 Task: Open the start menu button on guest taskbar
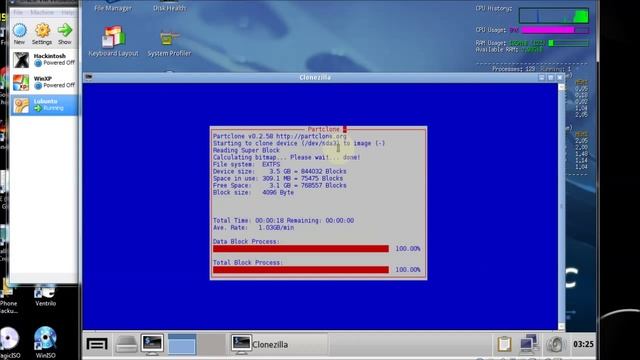97,344
